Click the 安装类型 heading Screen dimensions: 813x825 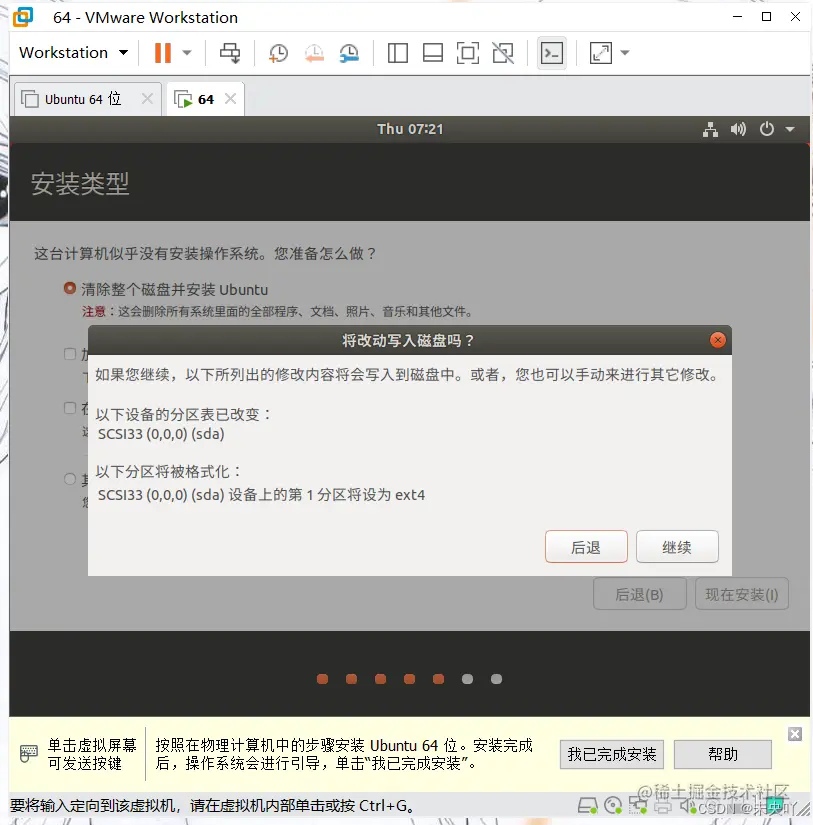(80, 184)
